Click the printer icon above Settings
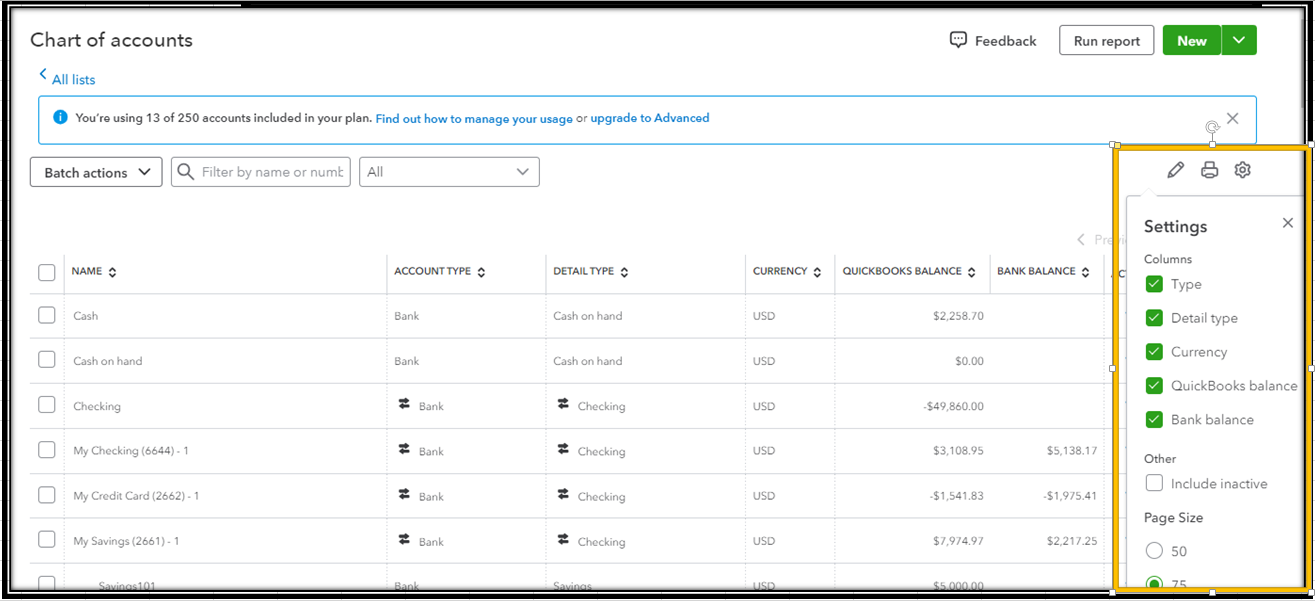This screenshot has height=601, width=1315. point(1209,170)
